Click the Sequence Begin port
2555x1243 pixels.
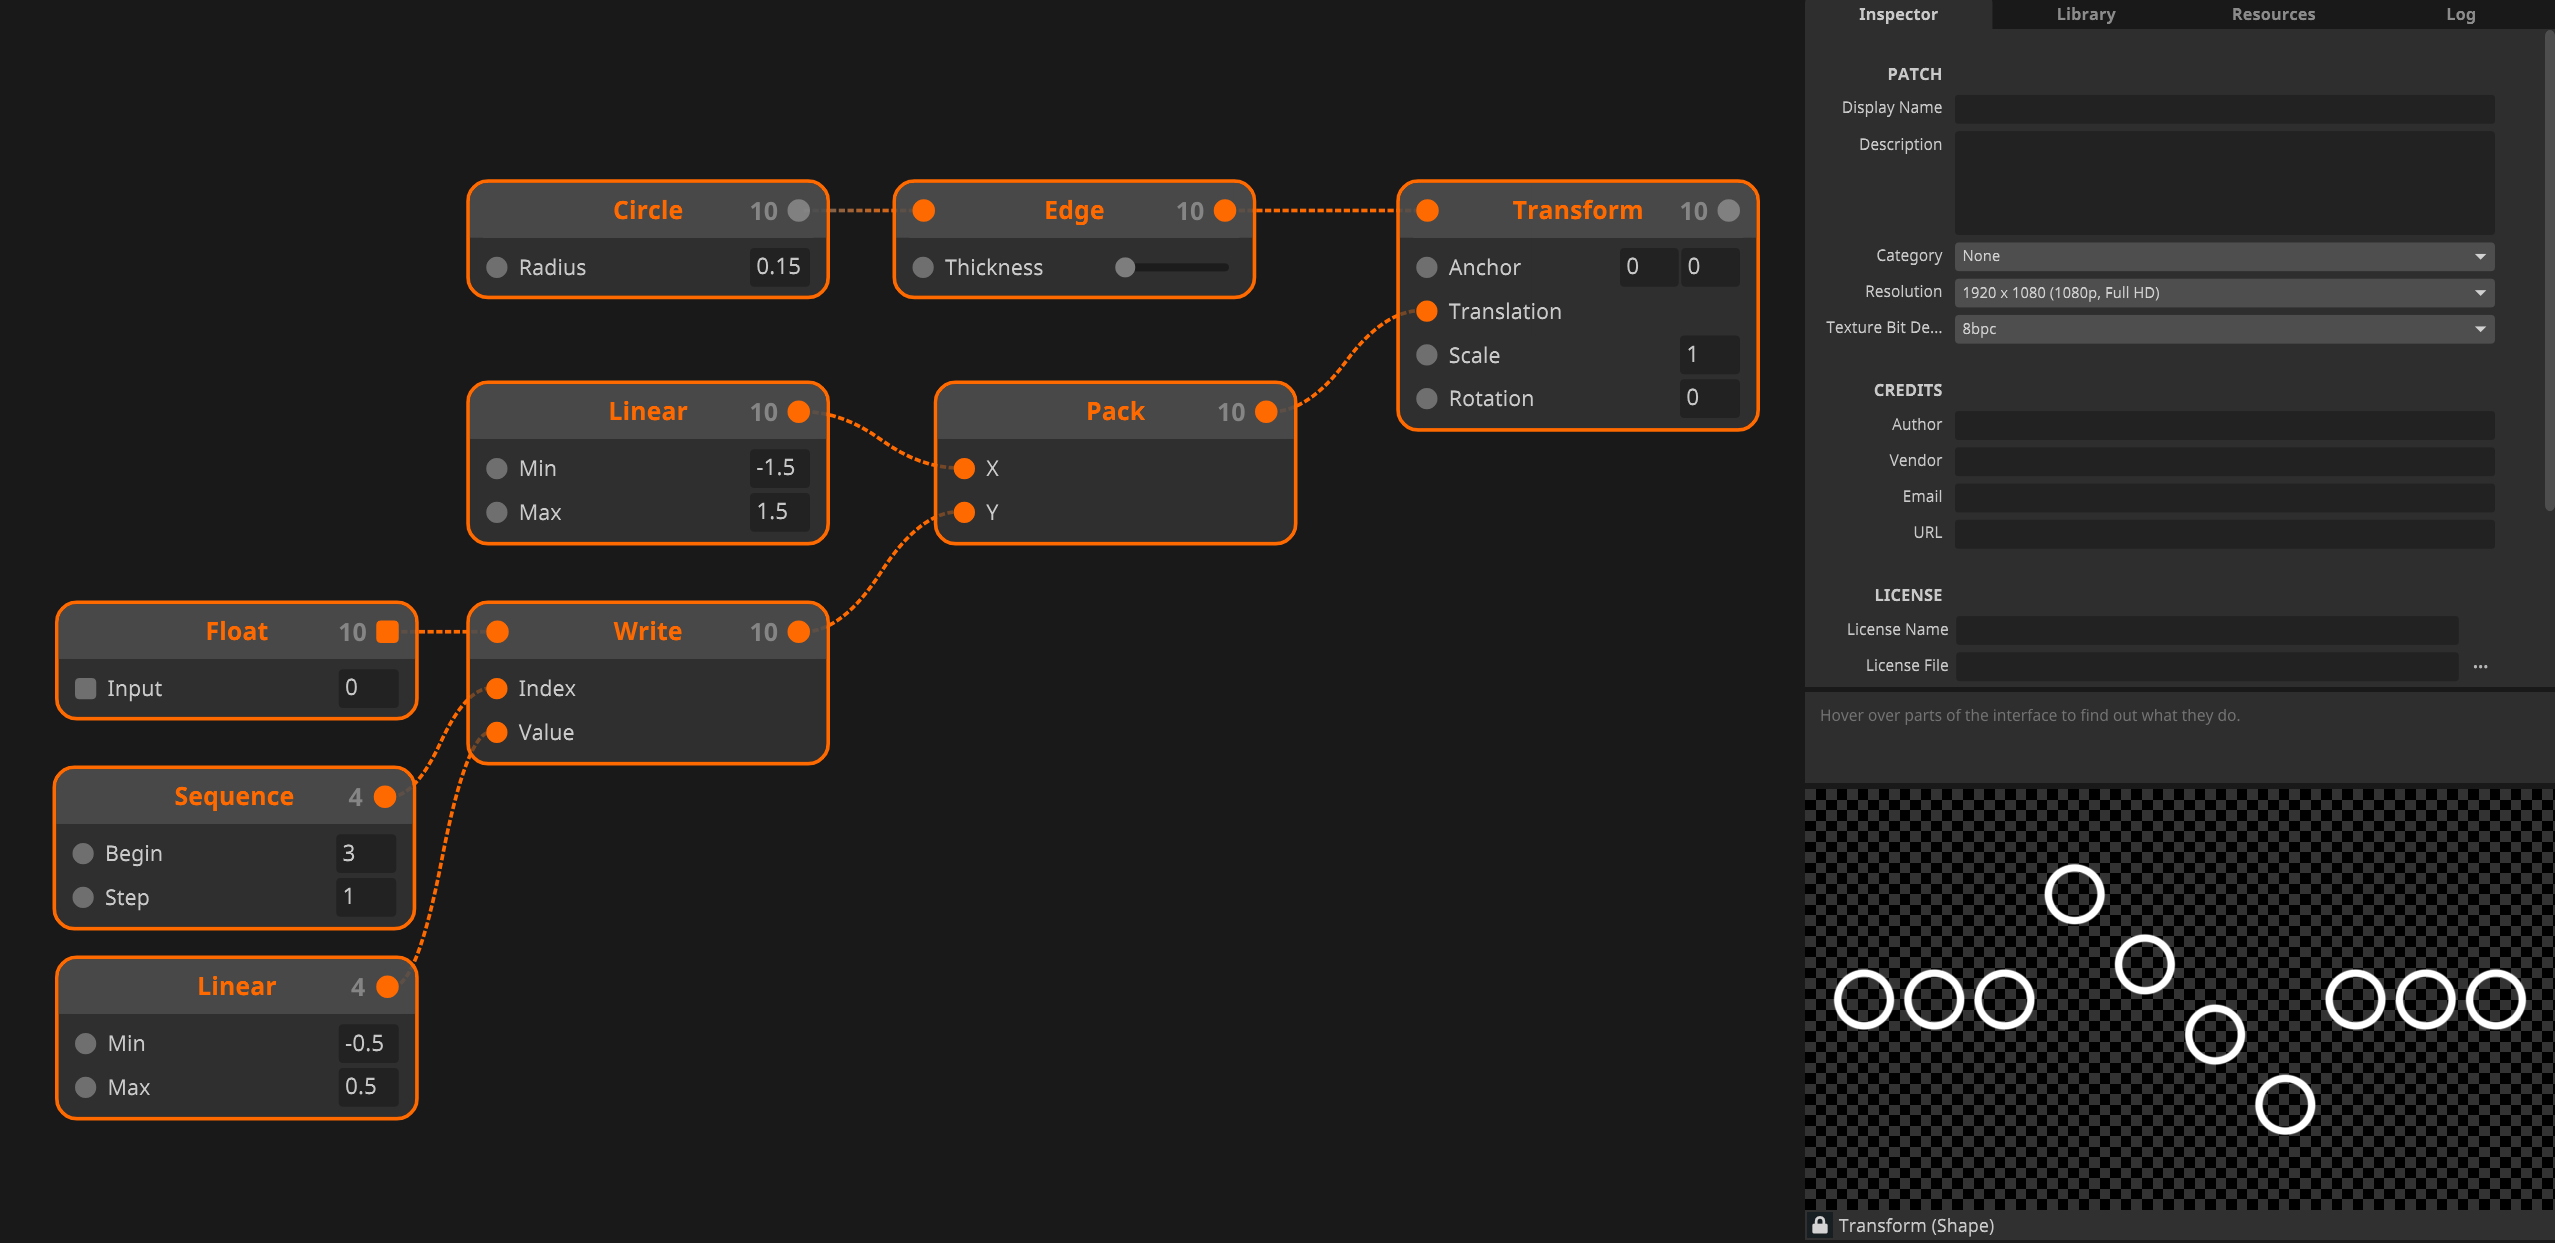click(84, 853)
